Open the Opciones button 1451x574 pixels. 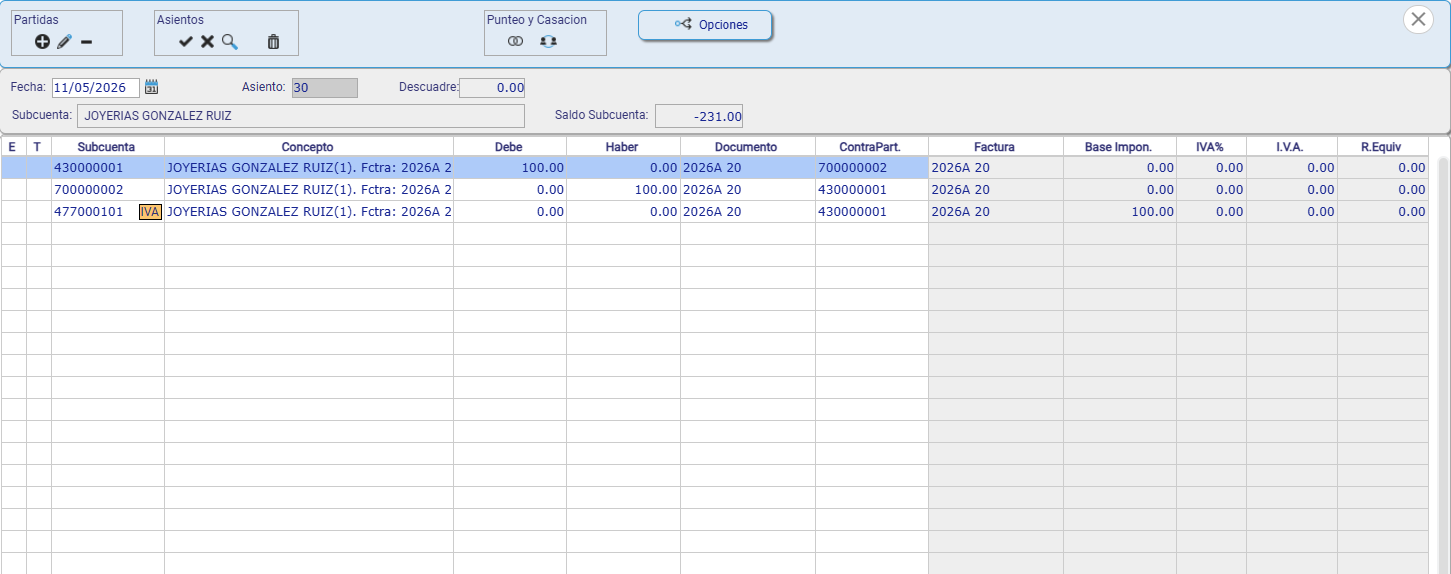click(x=705, y=25)
